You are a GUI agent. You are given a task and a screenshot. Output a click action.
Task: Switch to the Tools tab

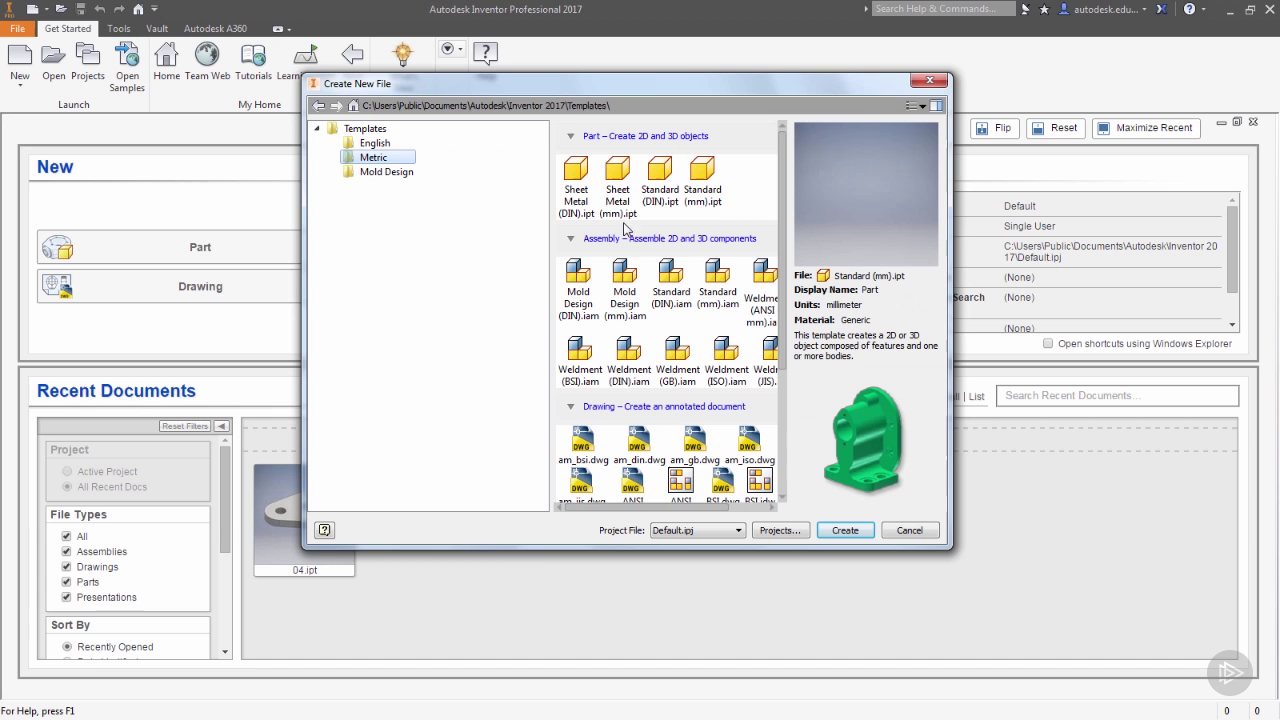click(x=119, y=28)
